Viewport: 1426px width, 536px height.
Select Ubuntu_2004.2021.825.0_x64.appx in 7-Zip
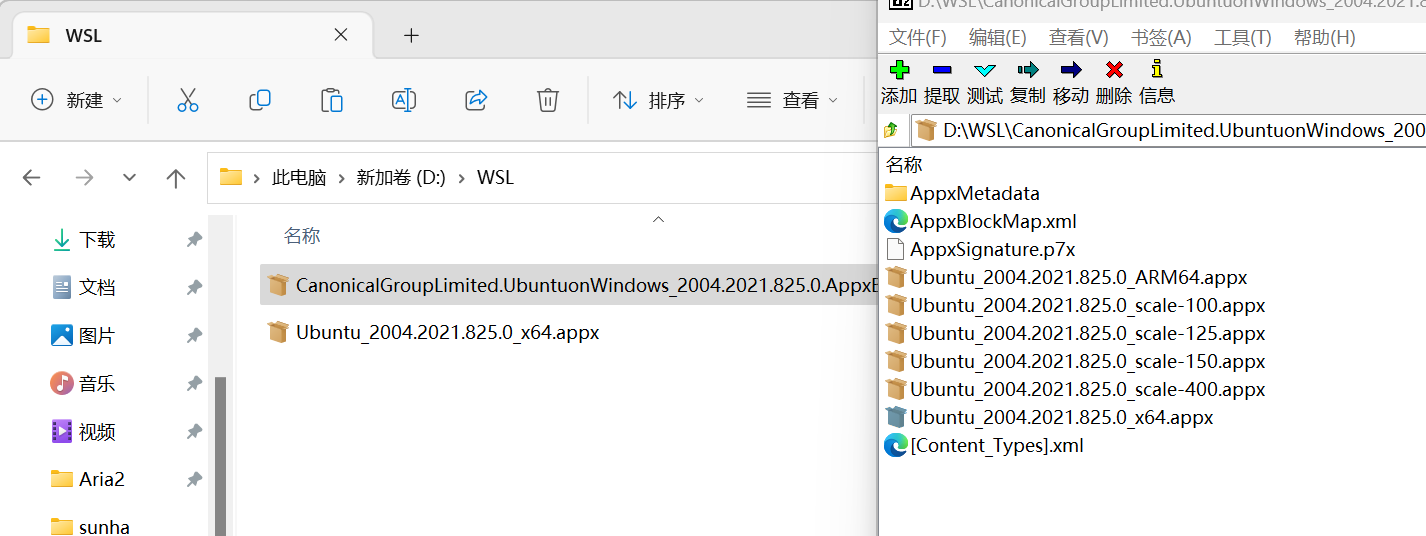[x=1048, y=417]
